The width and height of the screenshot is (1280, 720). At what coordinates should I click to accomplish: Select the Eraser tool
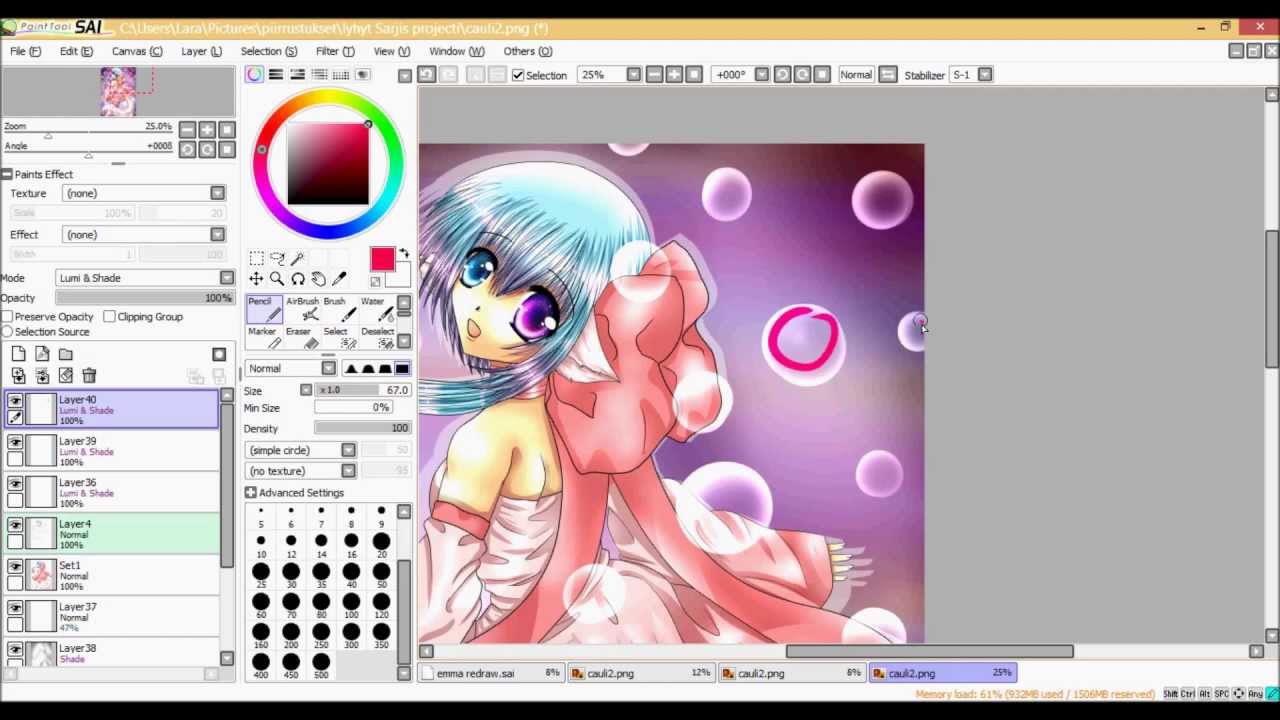[x=302, y=338]
